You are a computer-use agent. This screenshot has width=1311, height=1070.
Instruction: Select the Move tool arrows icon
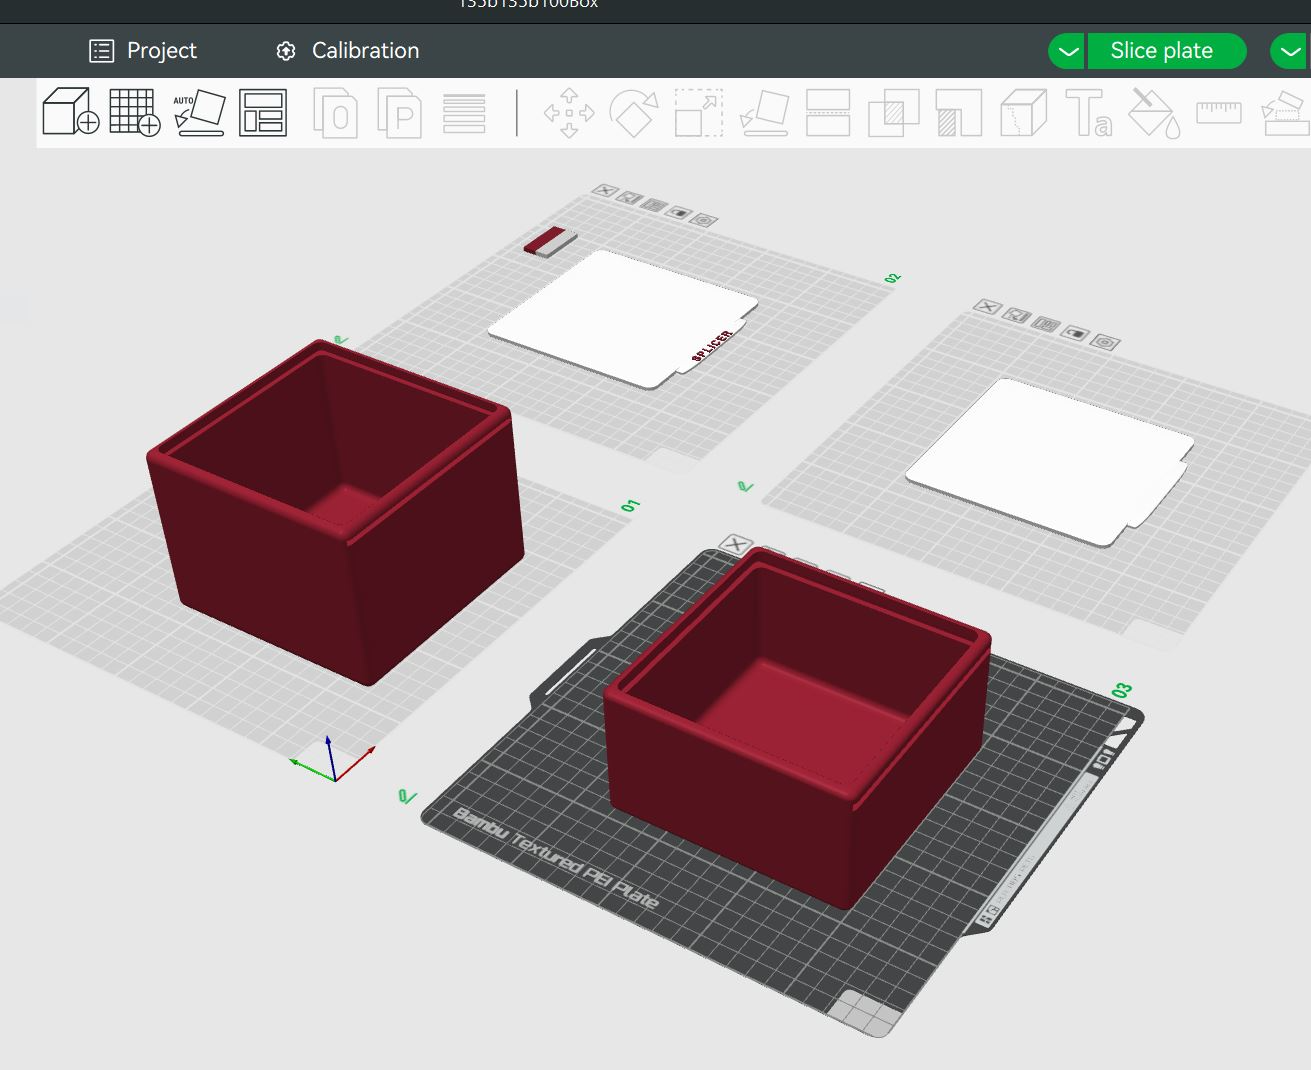569,113
